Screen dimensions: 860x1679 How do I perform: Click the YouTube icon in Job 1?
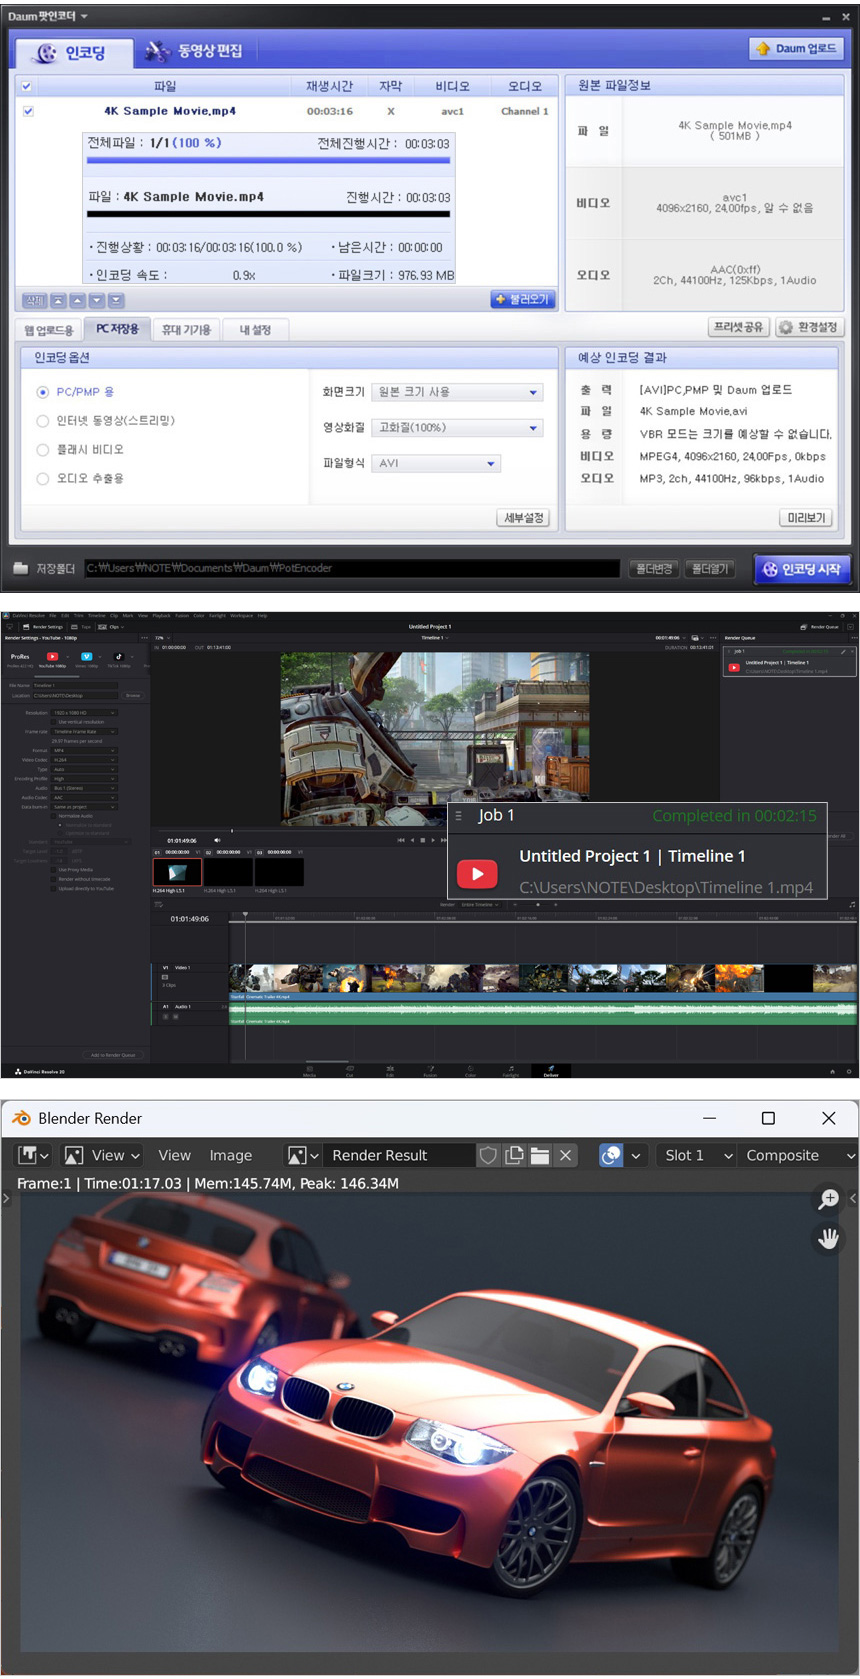tap(477, 873)
